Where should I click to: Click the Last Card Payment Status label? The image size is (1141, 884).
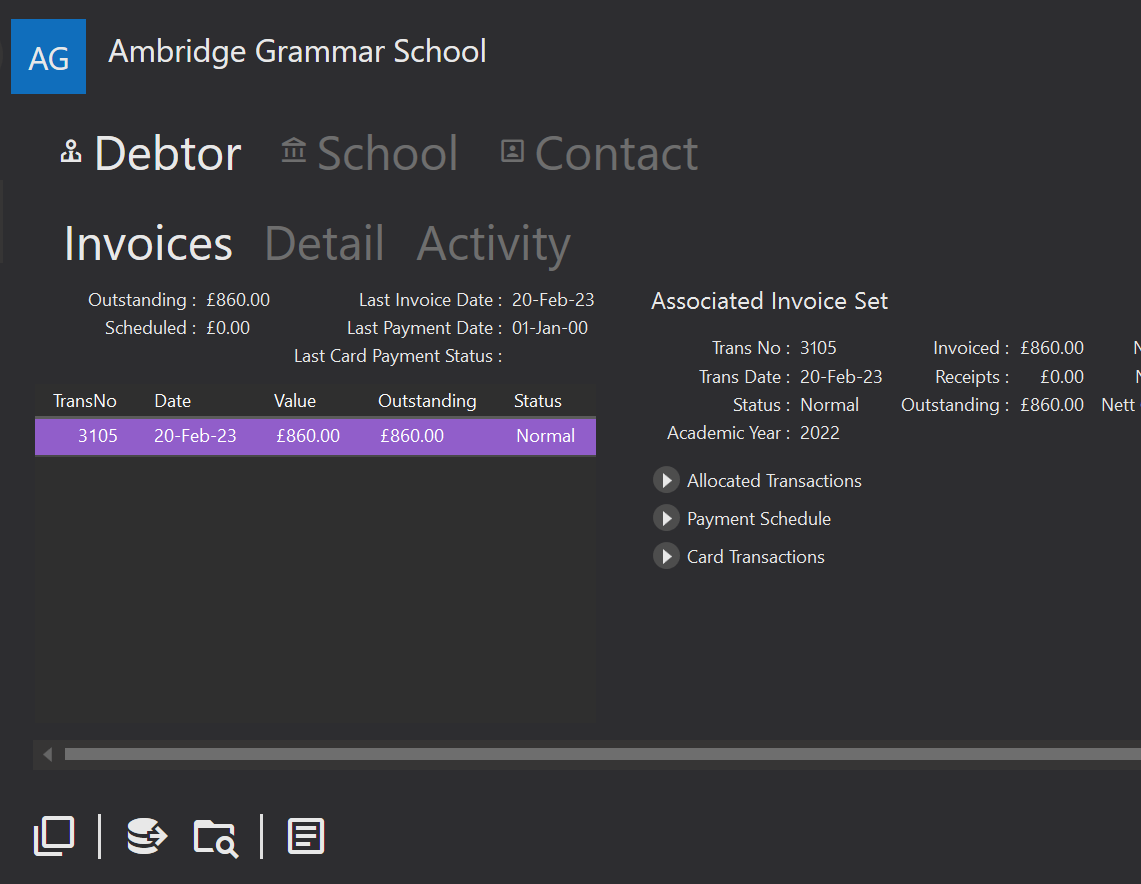pyautogui.click(x=398, y=356)
